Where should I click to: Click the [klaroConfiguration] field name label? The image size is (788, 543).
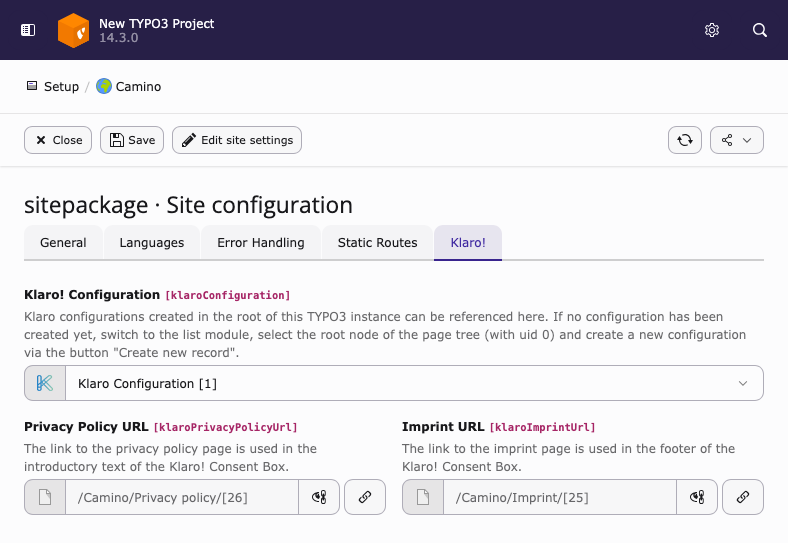228,295
